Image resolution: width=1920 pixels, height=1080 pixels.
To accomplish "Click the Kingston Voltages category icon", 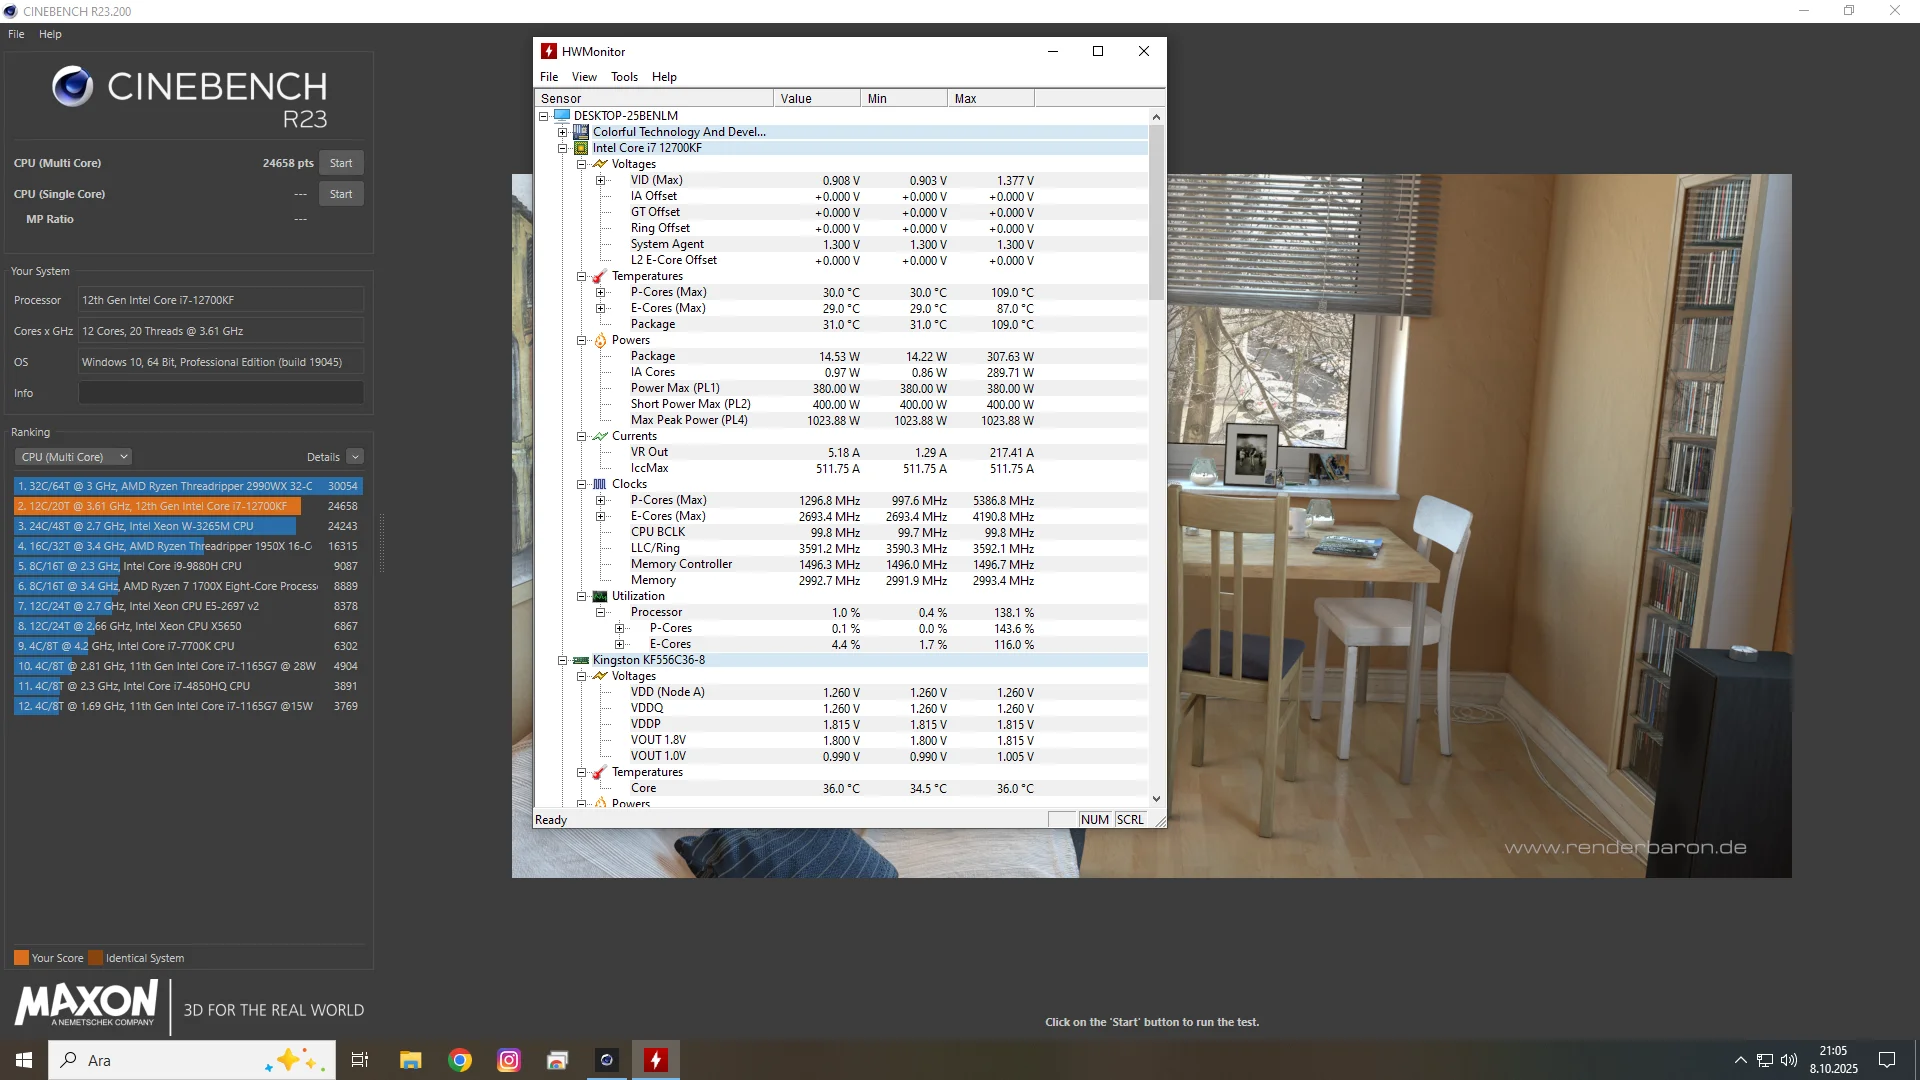I will tap(600, 676).
